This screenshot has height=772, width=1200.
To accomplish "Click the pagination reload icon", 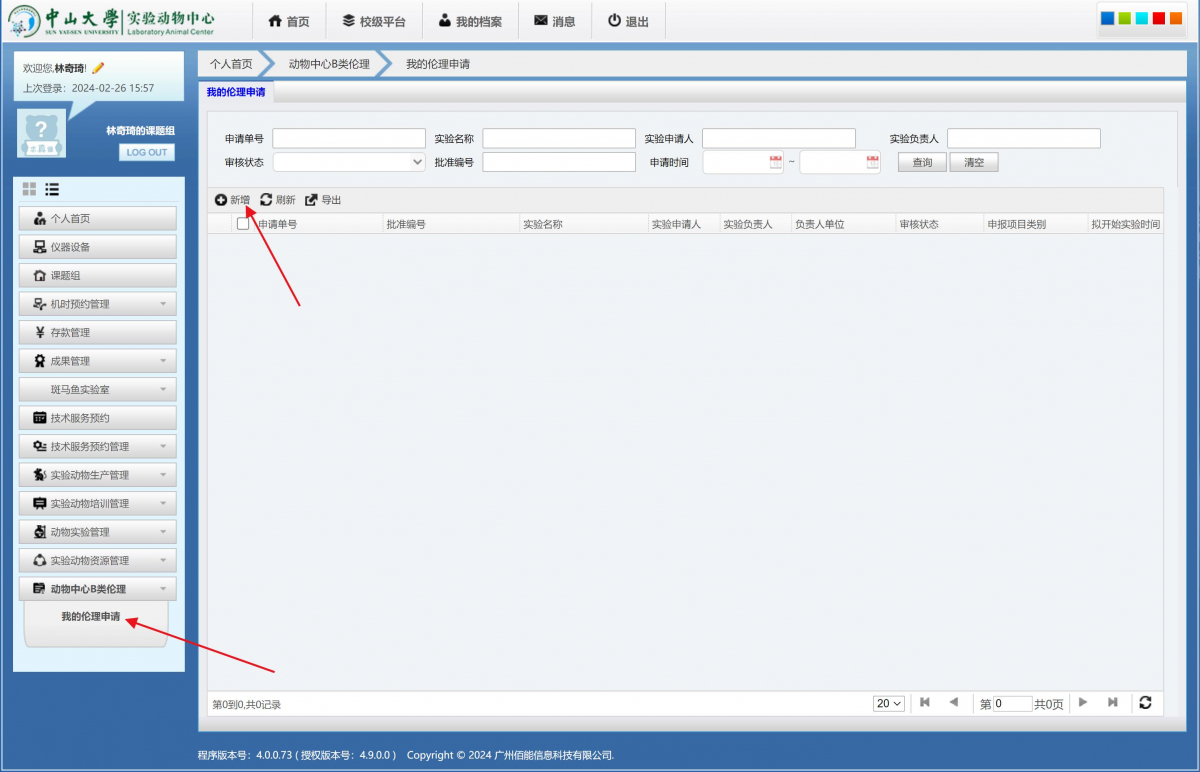I will tap(1145, 703).
